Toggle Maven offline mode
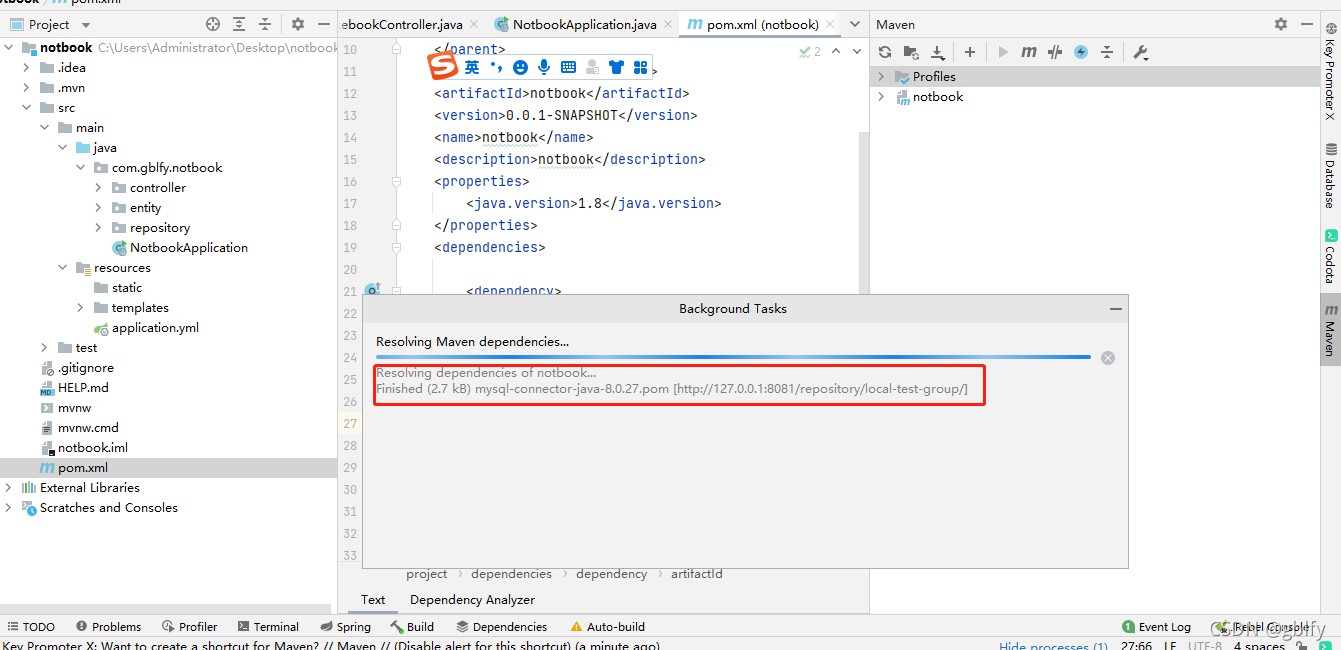 1055,52
